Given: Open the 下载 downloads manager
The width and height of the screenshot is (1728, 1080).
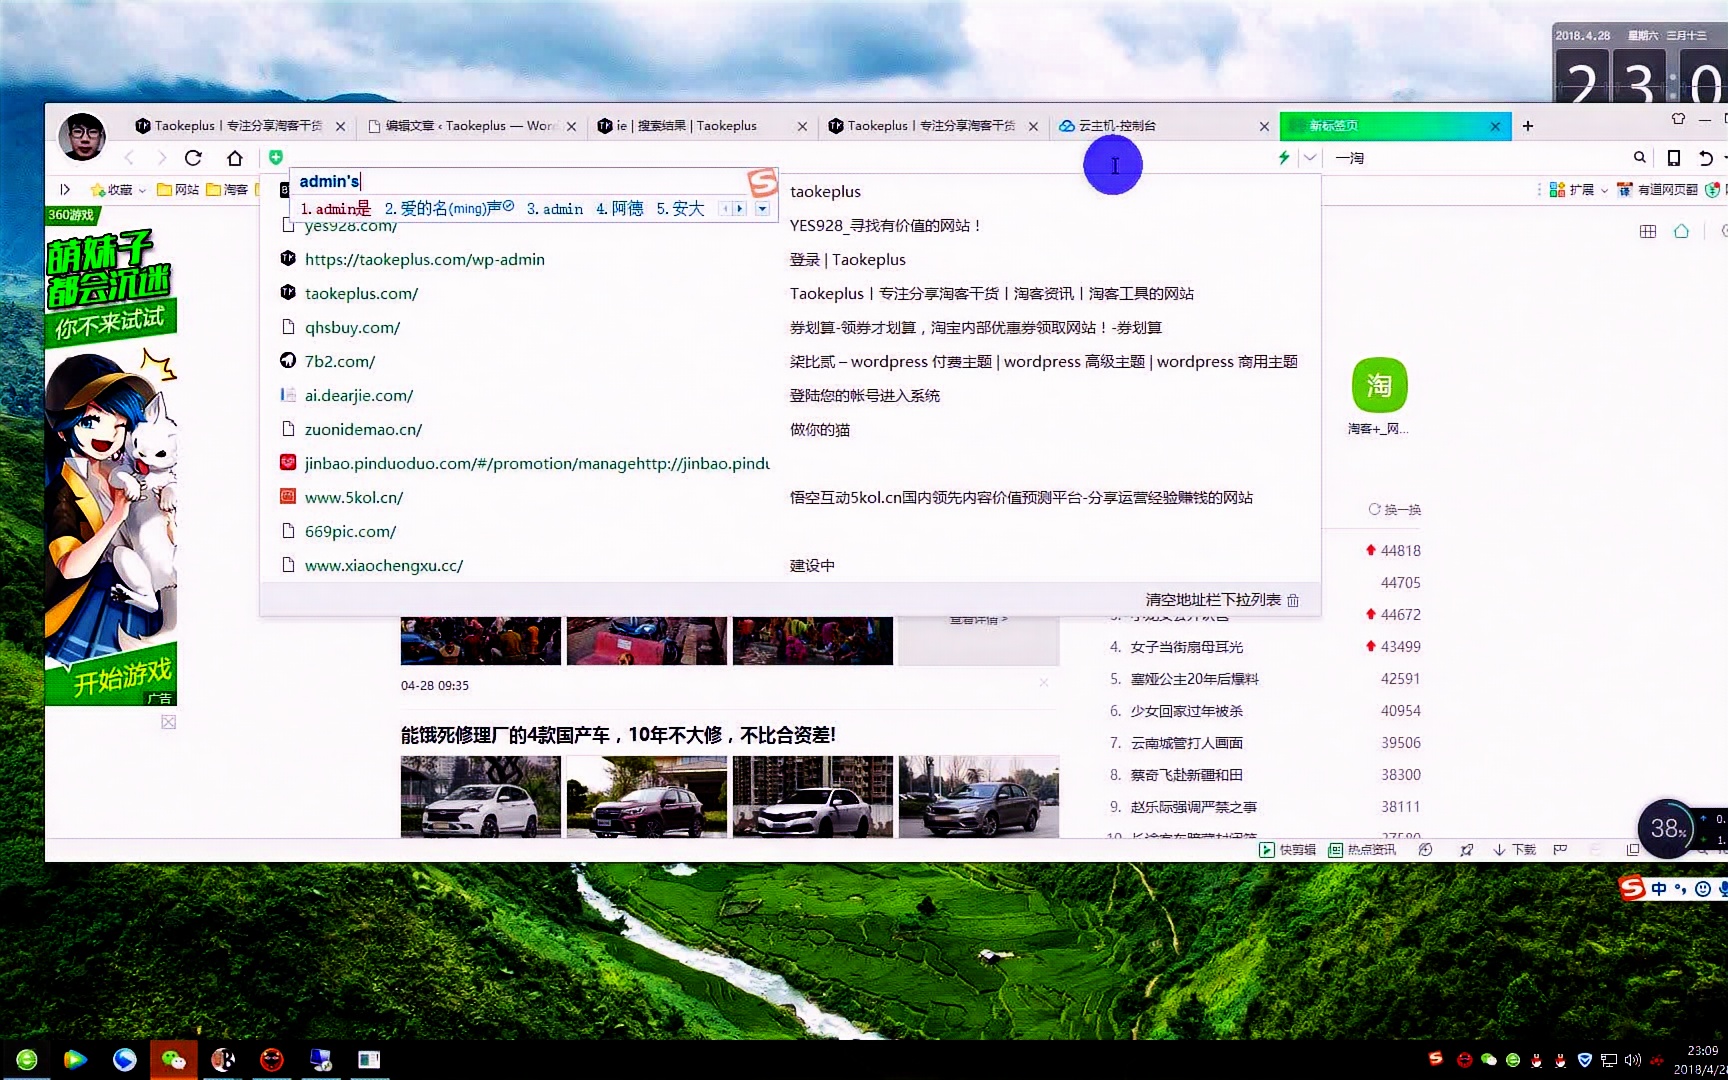Looking at the screenshot, I should 1514,850.
